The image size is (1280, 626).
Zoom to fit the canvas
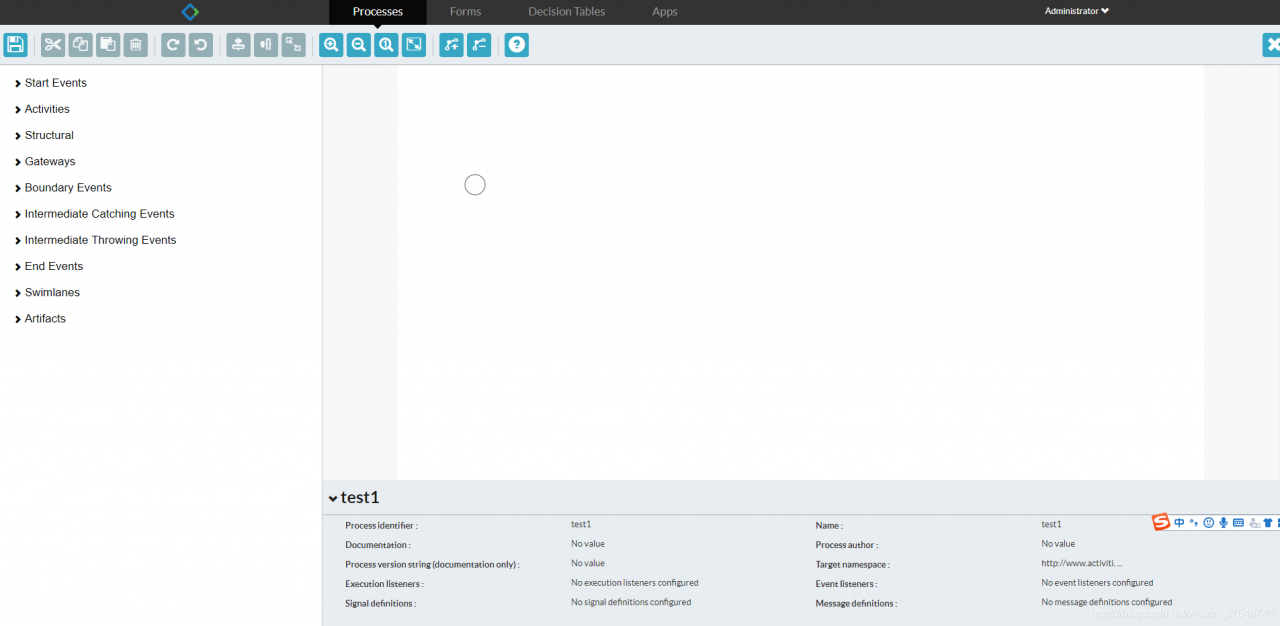pos(414,45)
